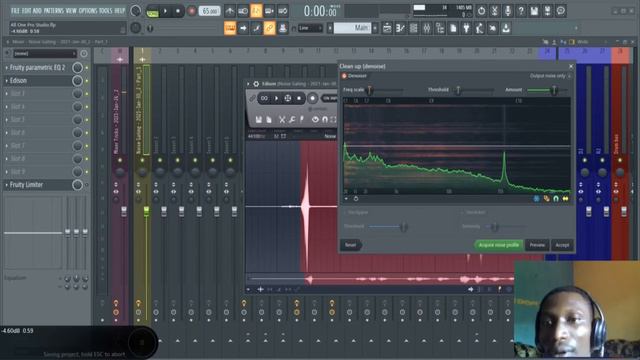Open the Slot 8 menu arrow
The width and height of the screenshot is (640, 360).
pyautogui.click(x=7, y=159)
